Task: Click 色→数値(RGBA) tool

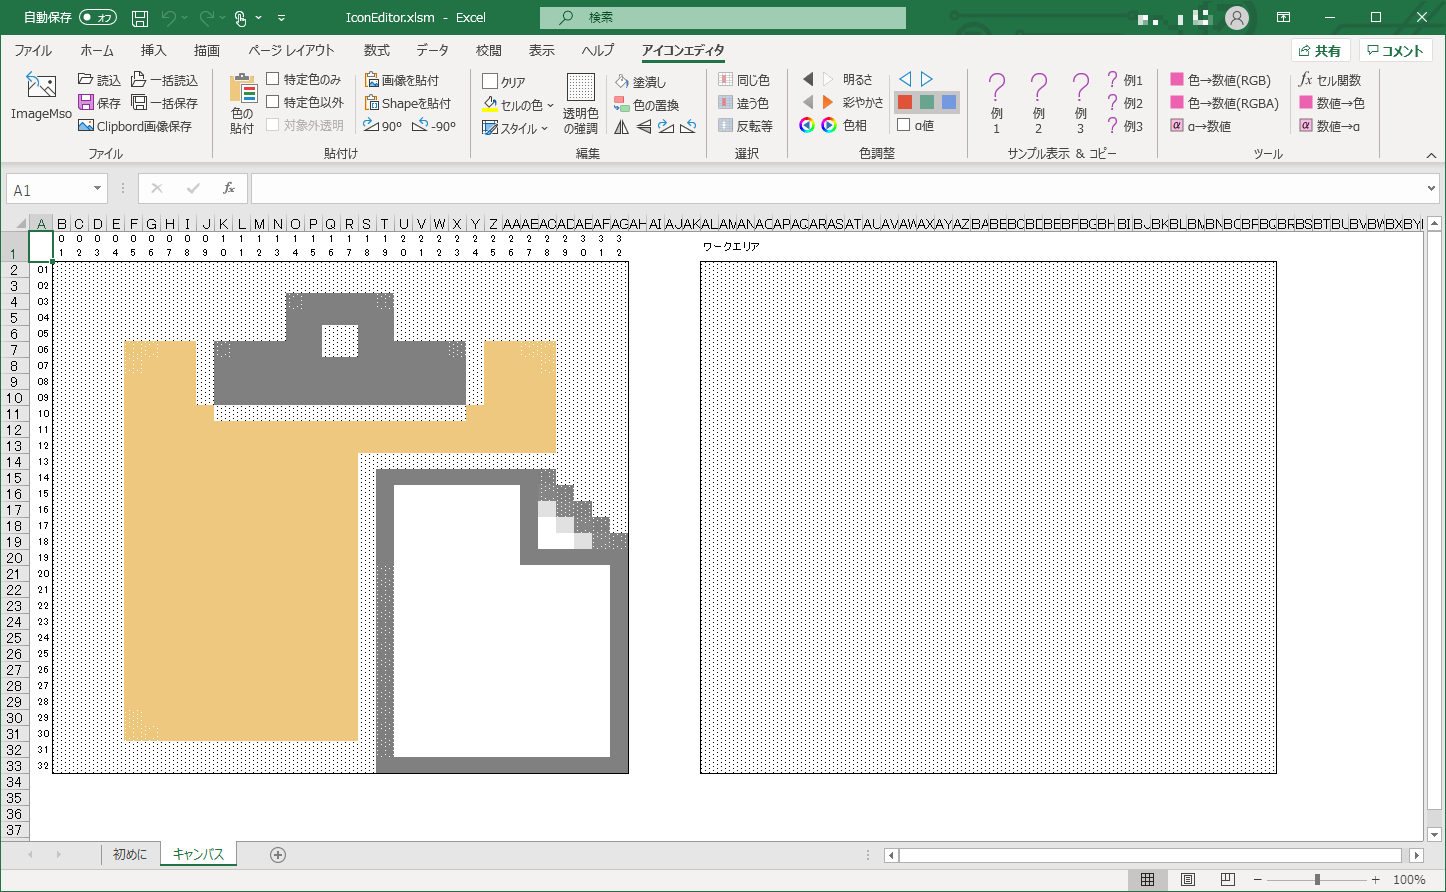Action: 1225,103
